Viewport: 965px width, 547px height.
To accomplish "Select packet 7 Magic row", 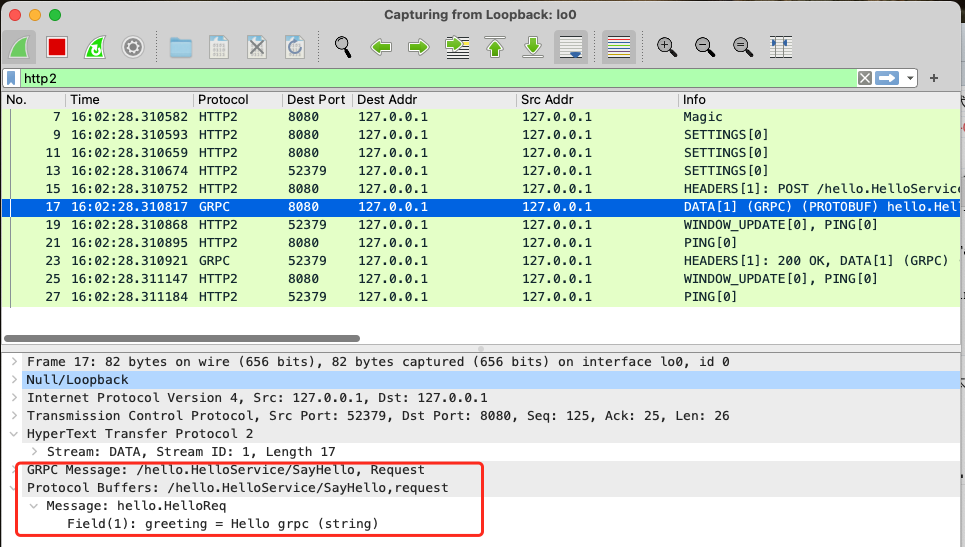I will click(x=480, y=117).
